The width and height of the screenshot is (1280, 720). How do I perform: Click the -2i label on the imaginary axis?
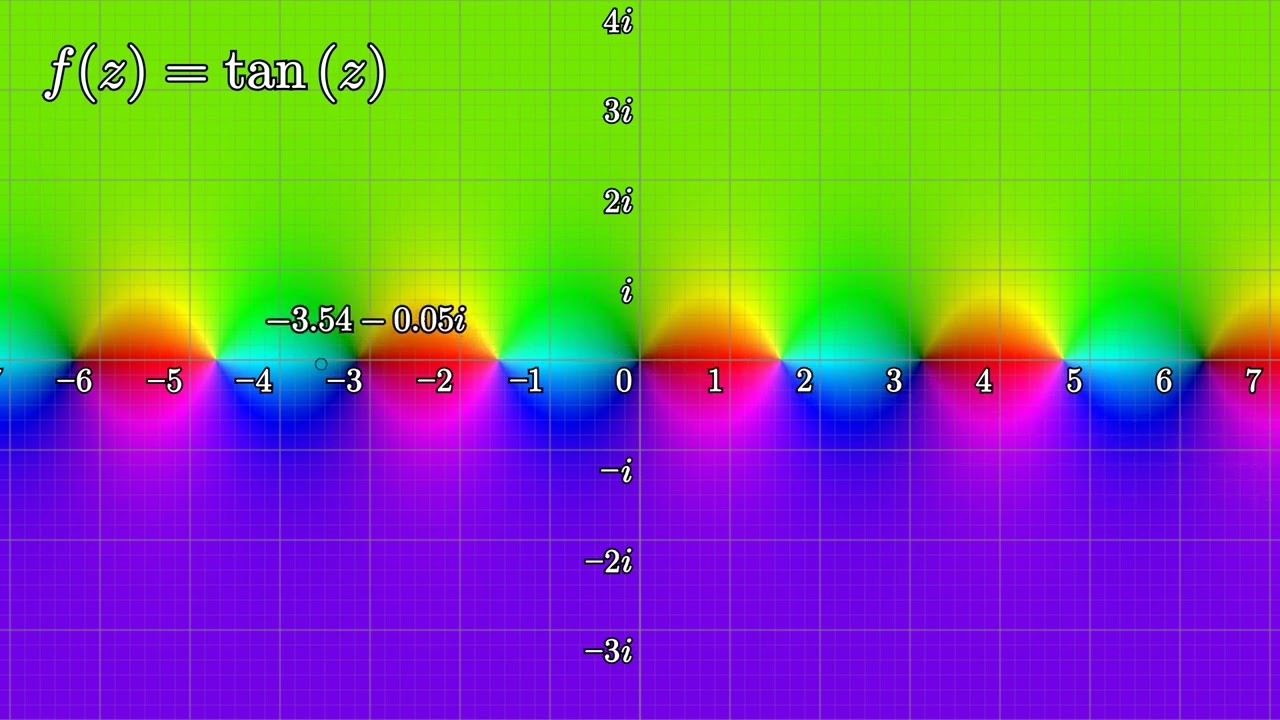(x=608, y=562)
